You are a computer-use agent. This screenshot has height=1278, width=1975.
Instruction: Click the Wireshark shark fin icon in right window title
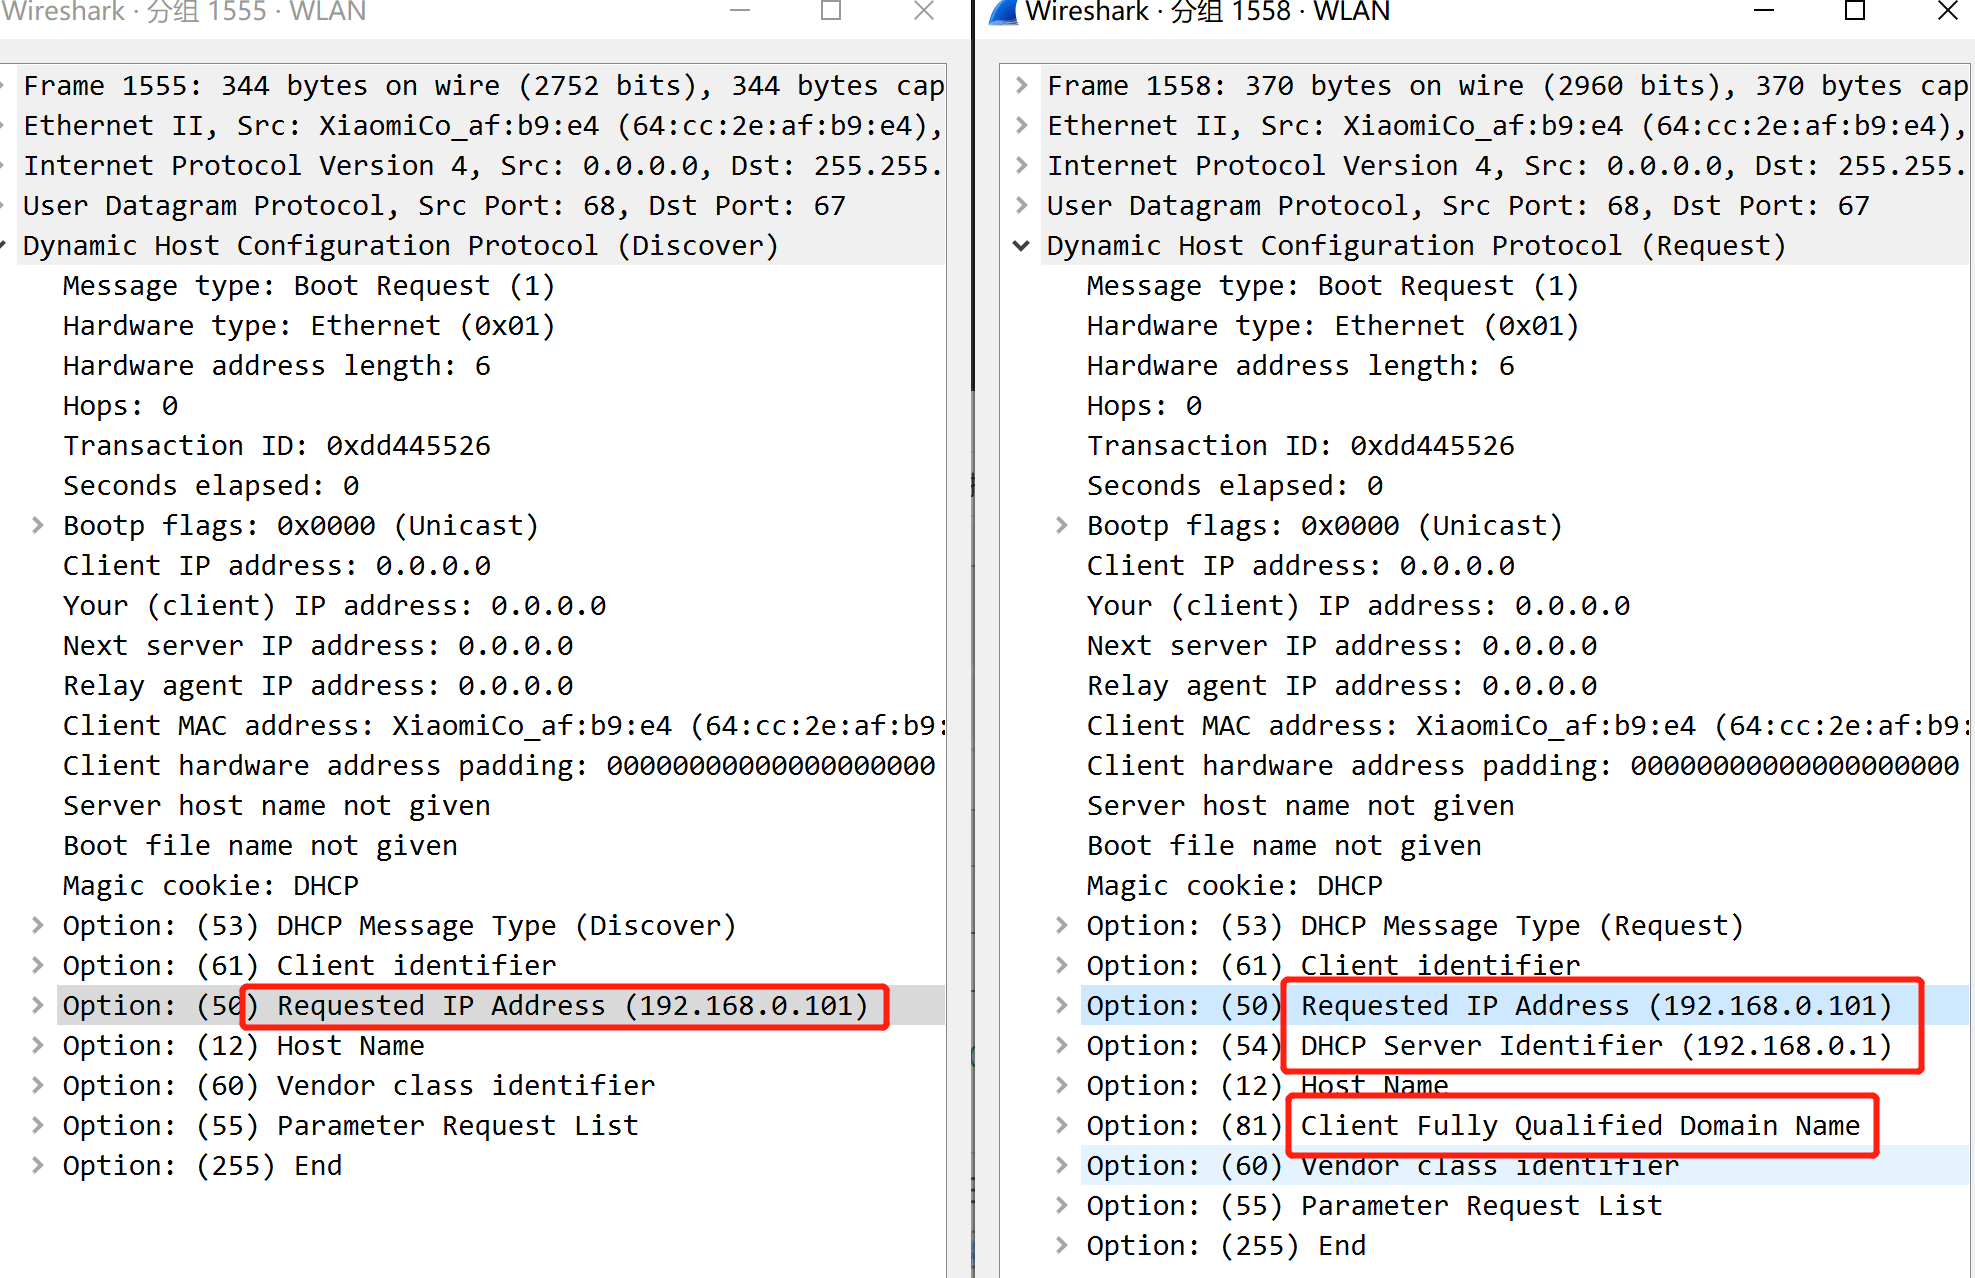1003,12
